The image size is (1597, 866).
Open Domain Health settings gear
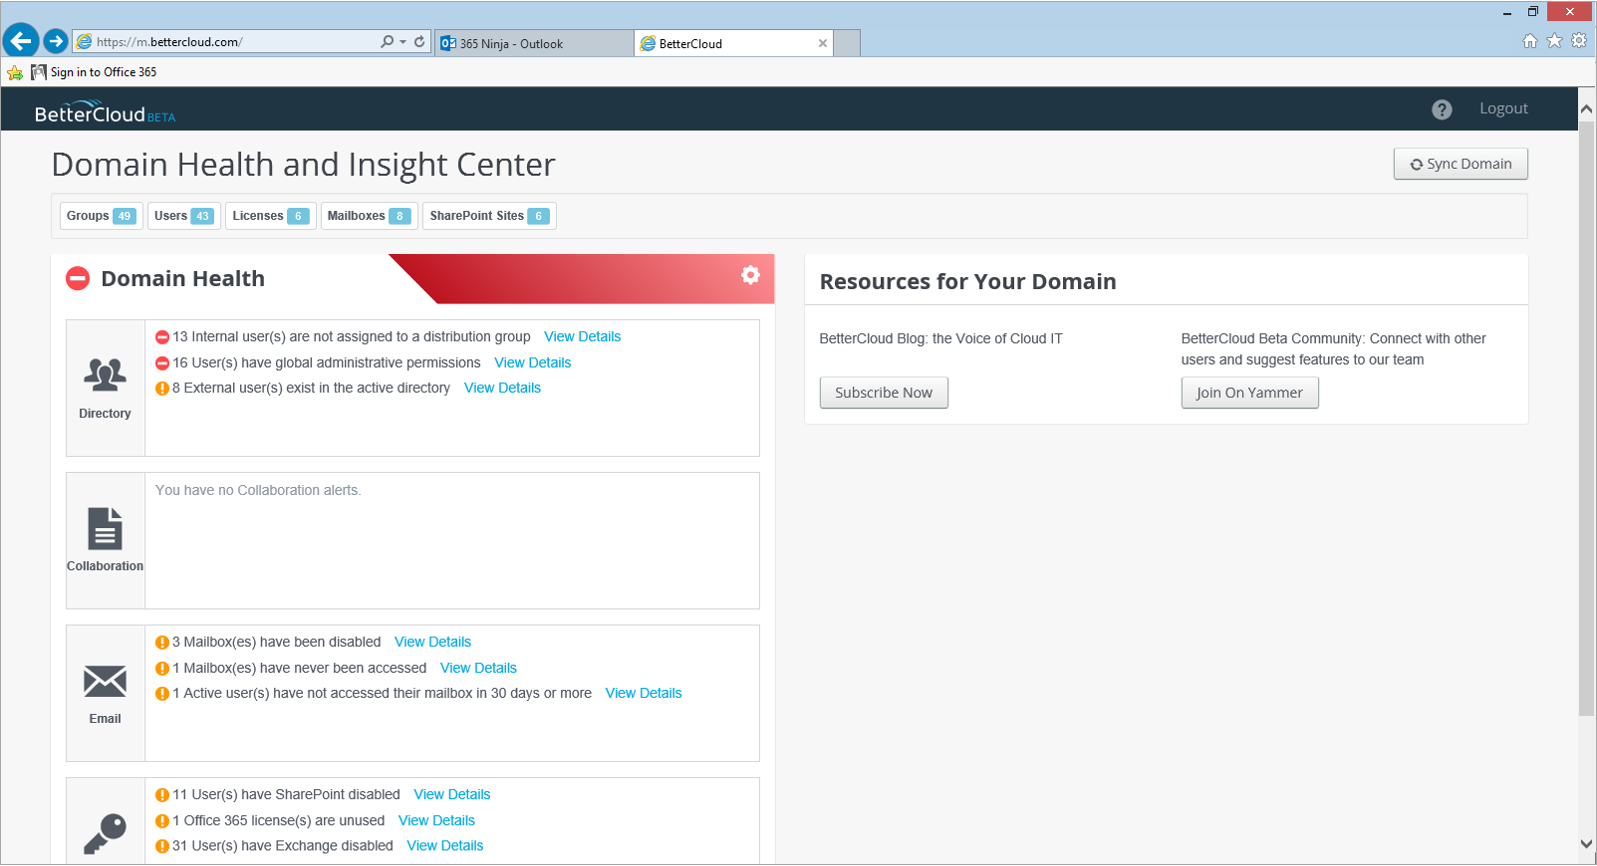(x=750, y=275)
